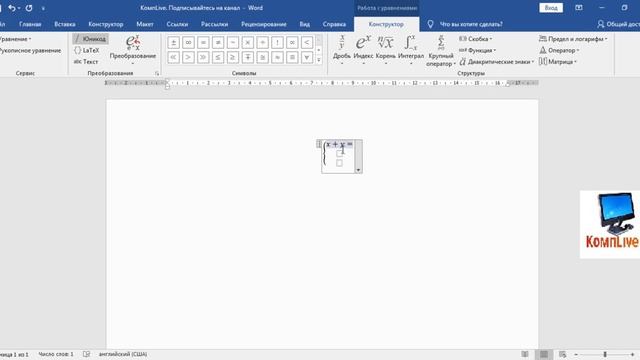Toggle Юникод equation format
The image size is (640, 360).
pyautogui.click(x=91, y=39)
